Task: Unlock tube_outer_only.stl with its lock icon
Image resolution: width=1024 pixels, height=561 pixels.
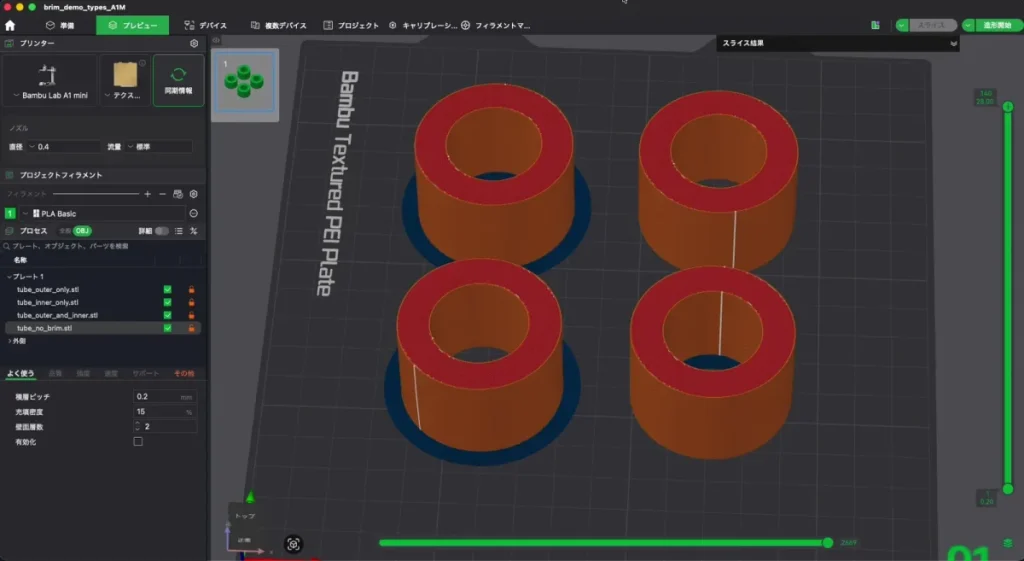Action: [191, 289]
